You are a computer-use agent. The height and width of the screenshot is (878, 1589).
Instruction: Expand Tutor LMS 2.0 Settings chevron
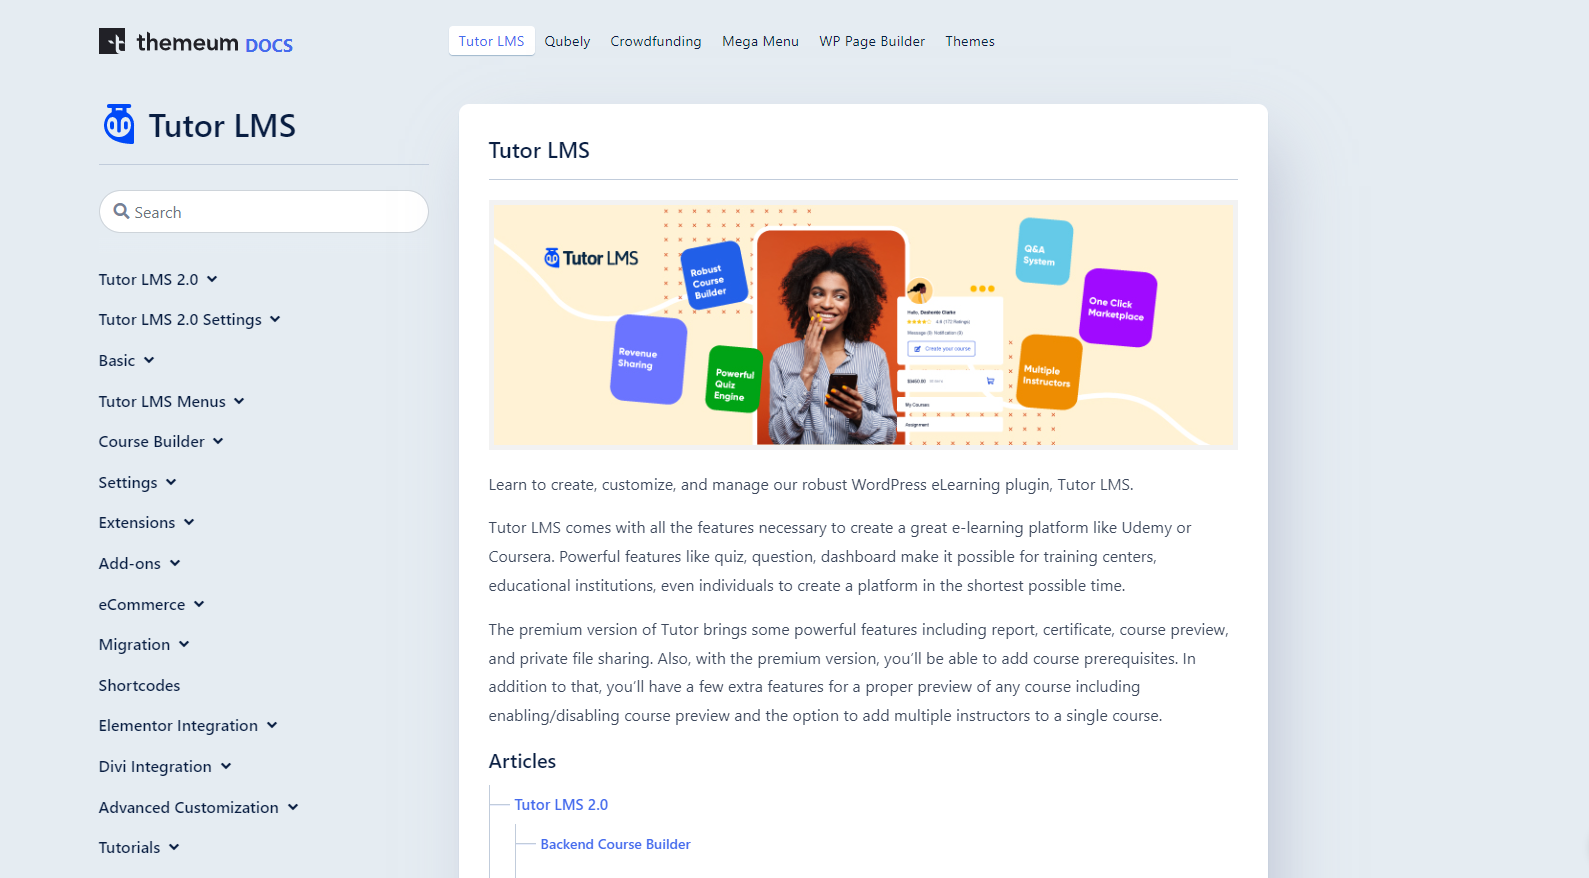click(275, 319)
